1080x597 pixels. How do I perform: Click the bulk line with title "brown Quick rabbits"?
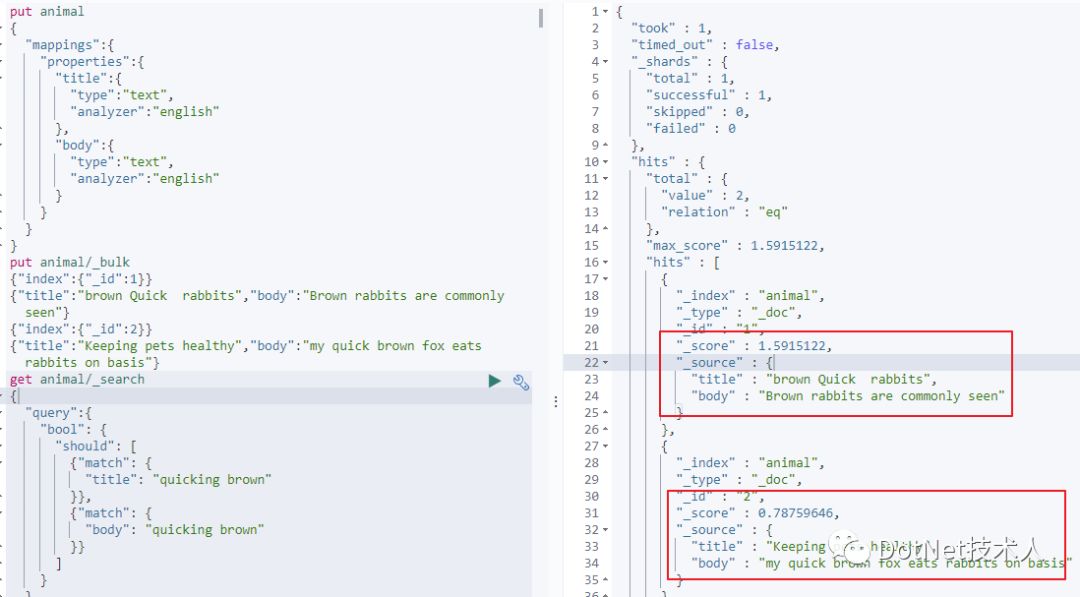point(257,304)
